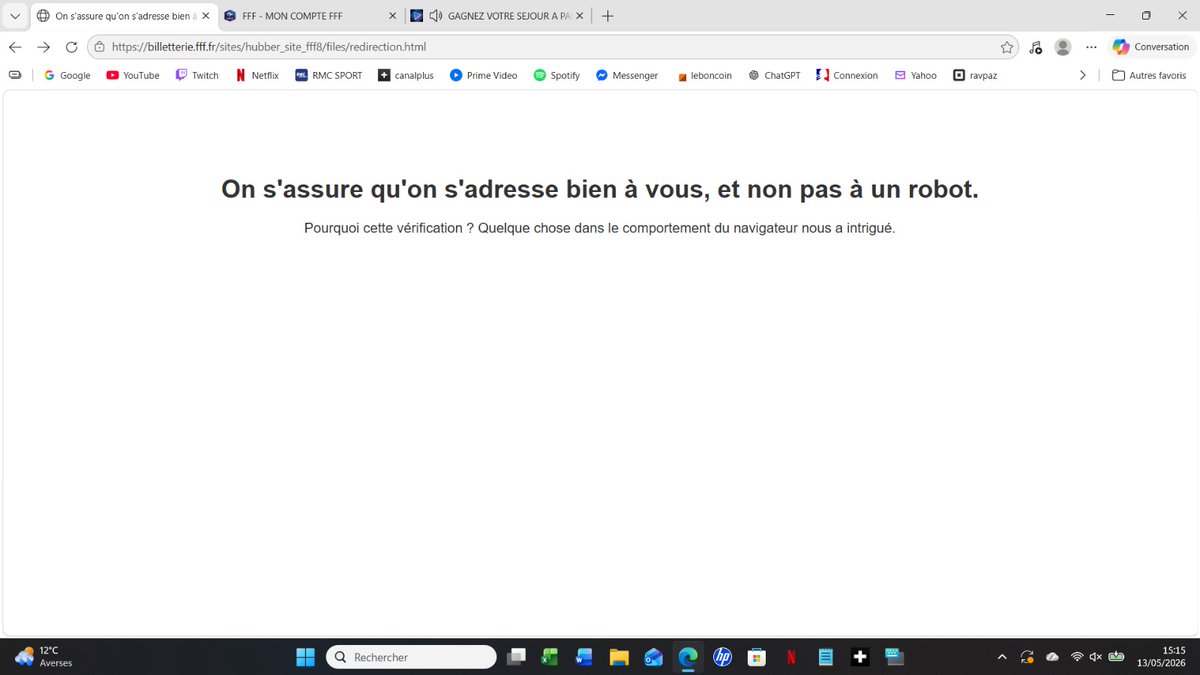Open the last pinned taskbar app

click(x=894, y=657)
